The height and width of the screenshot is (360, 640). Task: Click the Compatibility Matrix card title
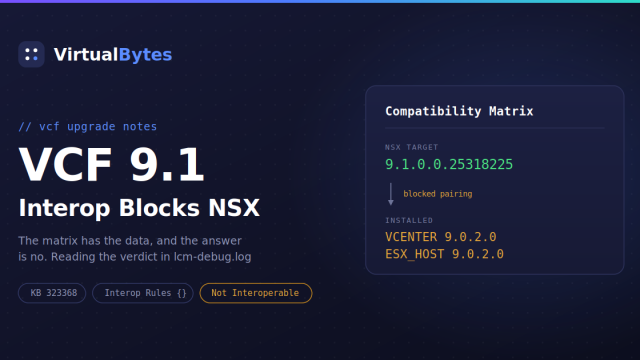pyautogui.click(x=459, y=111)
